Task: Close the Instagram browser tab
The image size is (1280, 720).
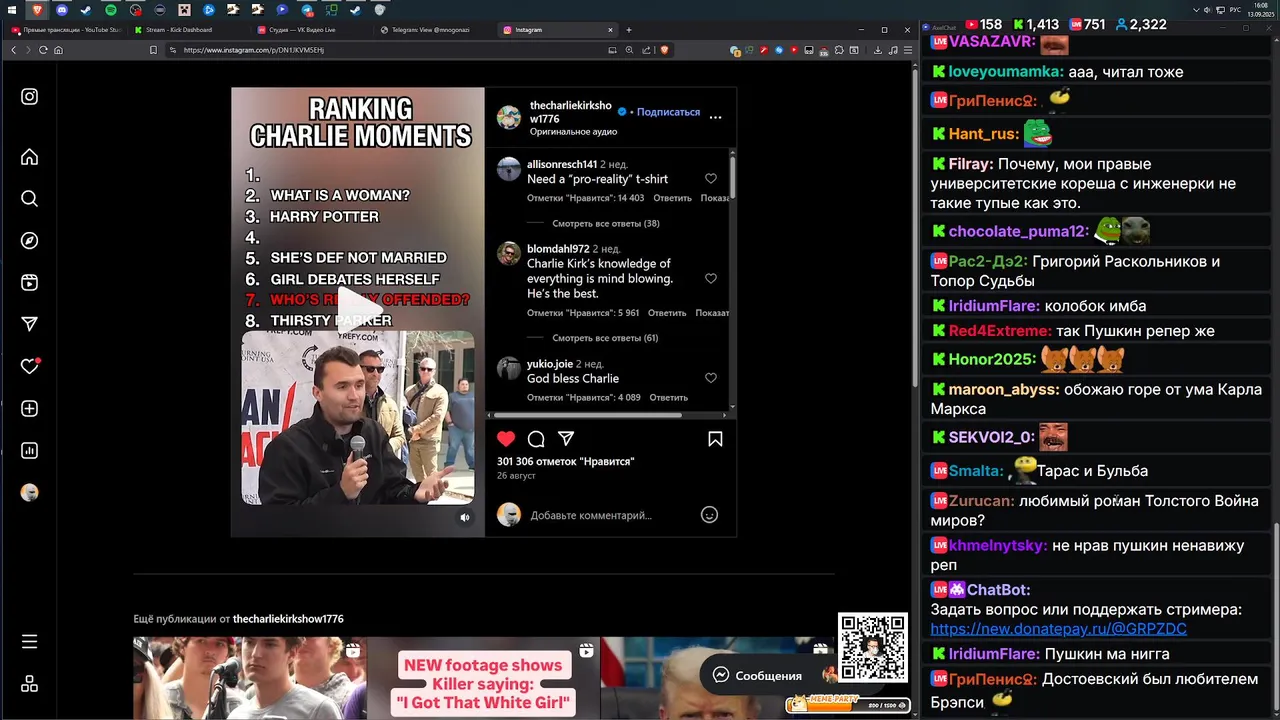Action: pos(610,30)
